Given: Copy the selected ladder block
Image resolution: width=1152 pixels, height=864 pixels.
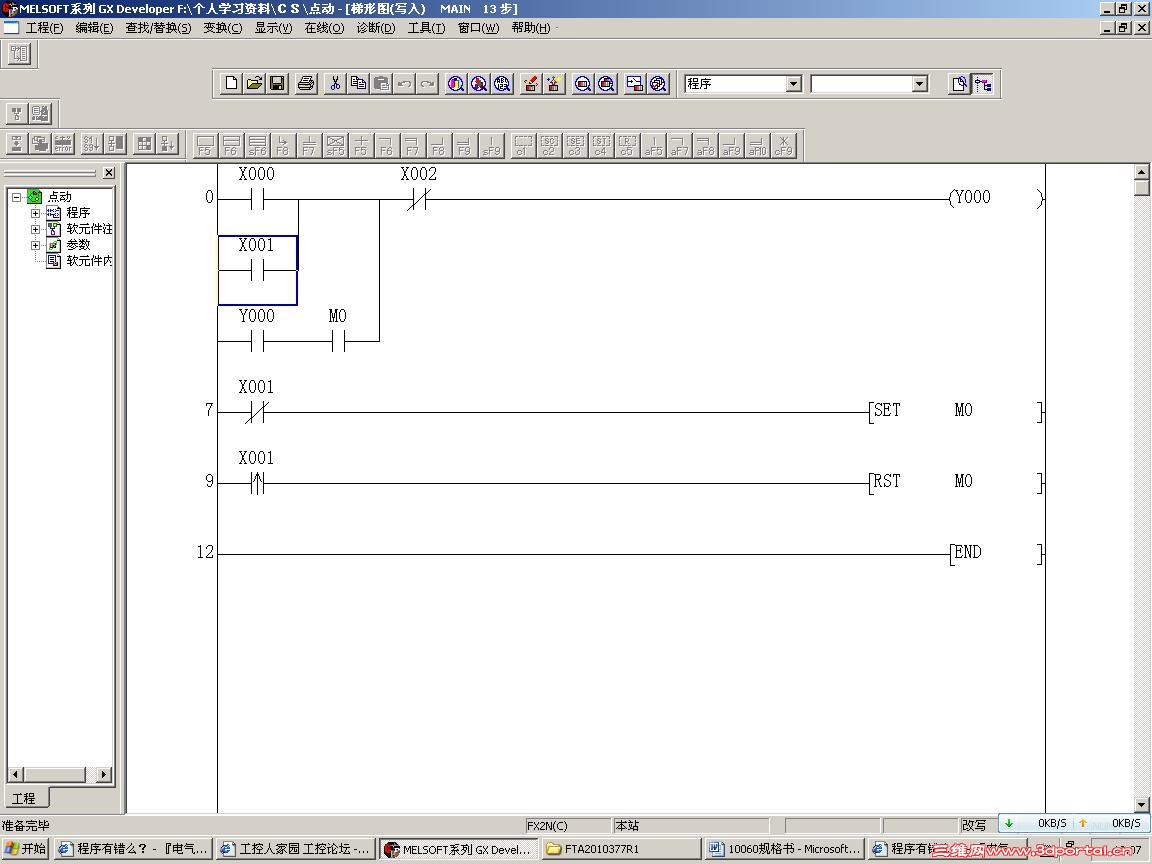Looking at the screenshot, I should coord(359,83).
